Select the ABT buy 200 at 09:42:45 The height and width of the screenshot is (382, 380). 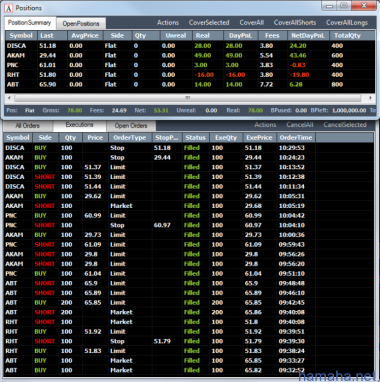pyautogui.click(x=188, y=302)
